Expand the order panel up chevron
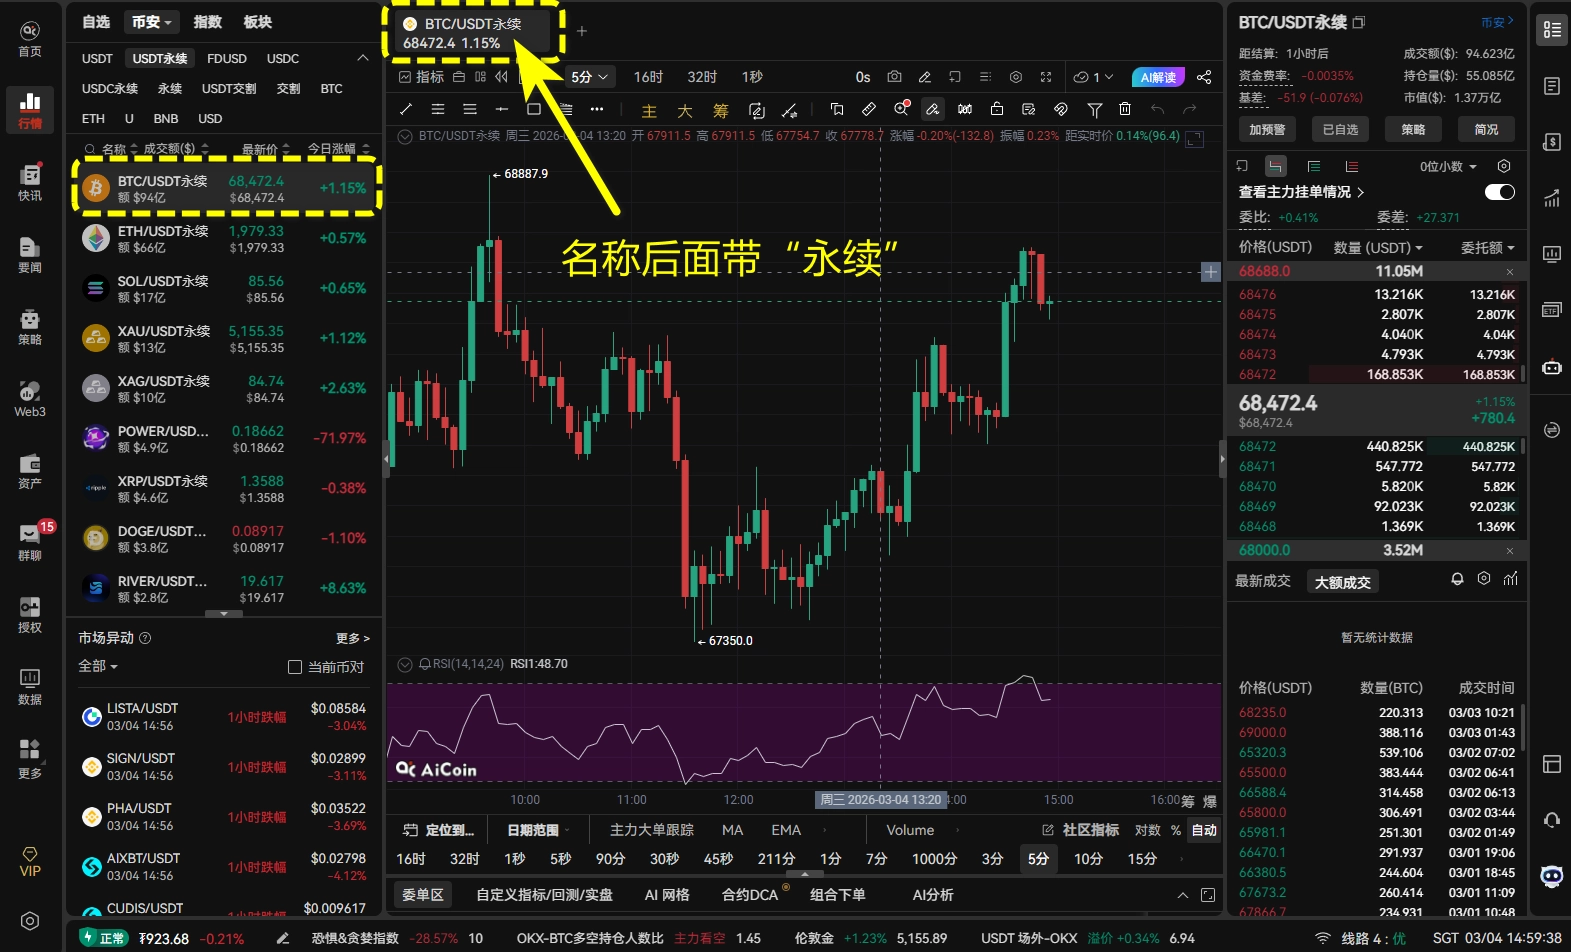The image size is (1571, 952). (x=1182, y=895)
